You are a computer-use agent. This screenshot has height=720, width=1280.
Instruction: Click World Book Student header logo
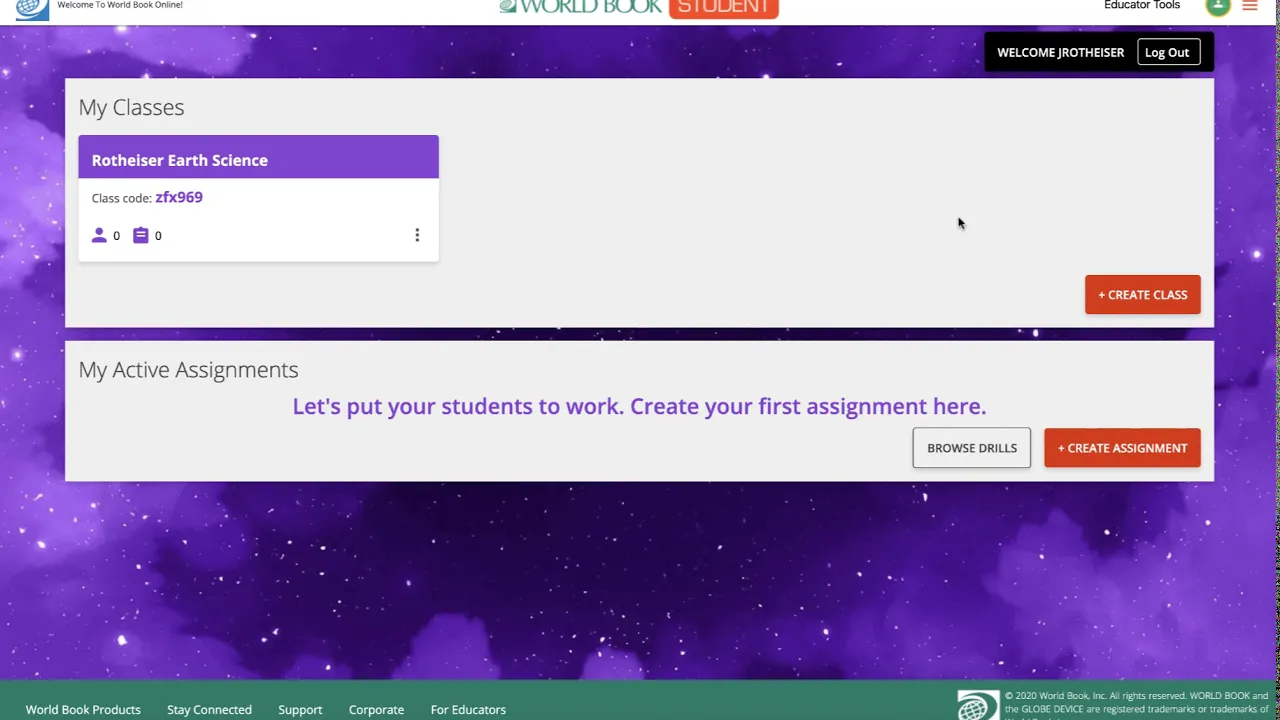click(x=639, y=7)
